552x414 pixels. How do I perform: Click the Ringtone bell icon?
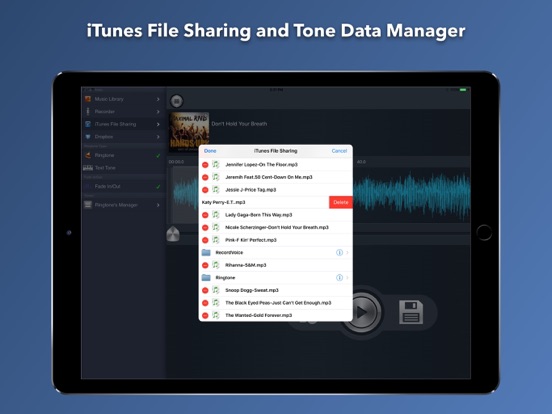(x=88, y=155)
